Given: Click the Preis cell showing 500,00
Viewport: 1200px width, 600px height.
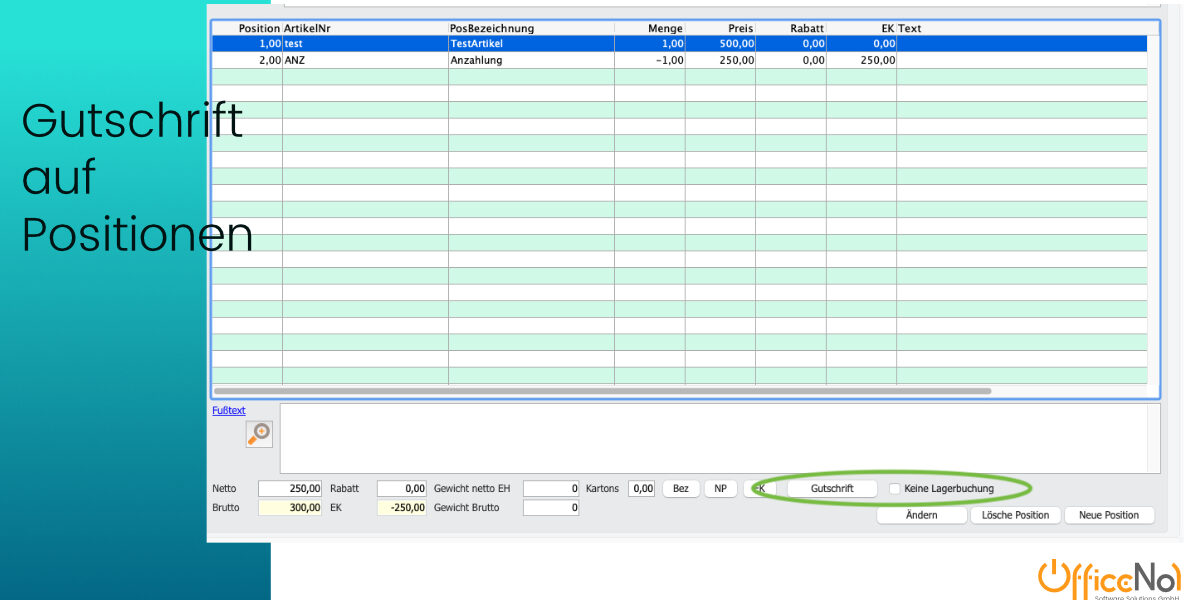Looking at the screenshot, I should (x=720, y=44).
